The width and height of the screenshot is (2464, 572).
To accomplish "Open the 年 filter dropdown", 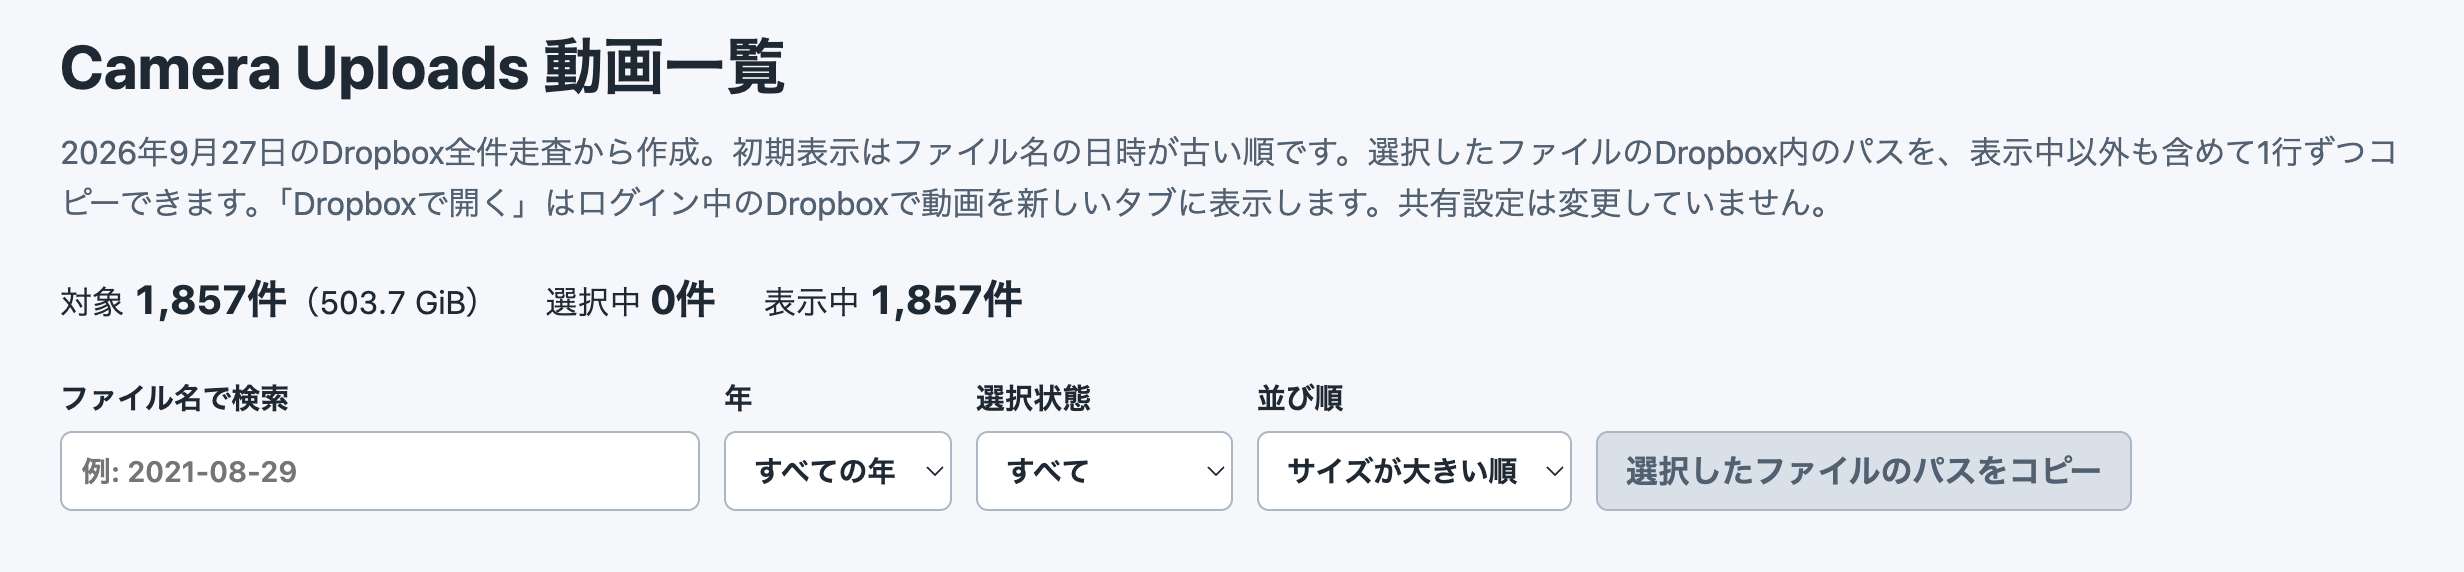I will [837, 471].
